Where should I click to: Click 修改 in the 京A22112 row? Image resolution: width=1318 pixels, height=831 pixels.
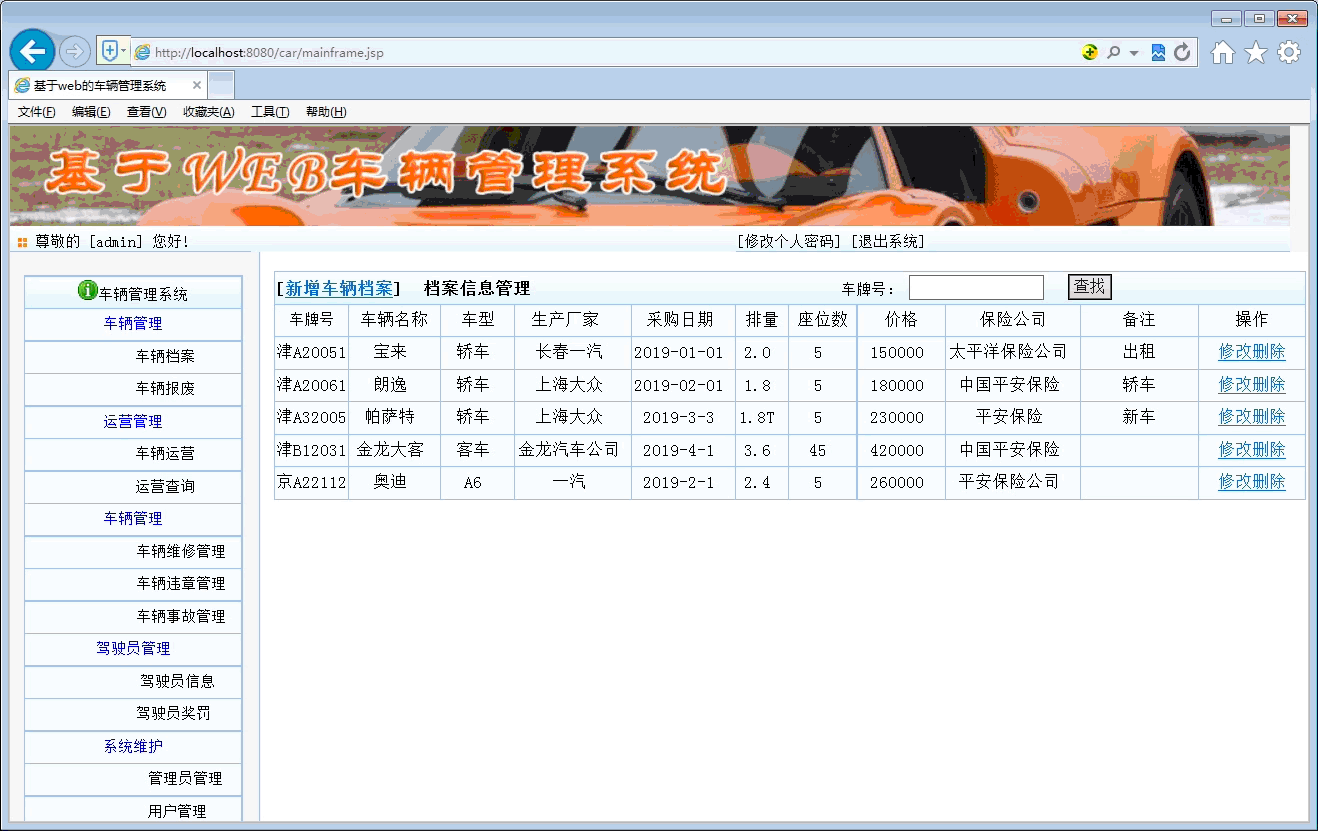click(x=1235, y=482)
